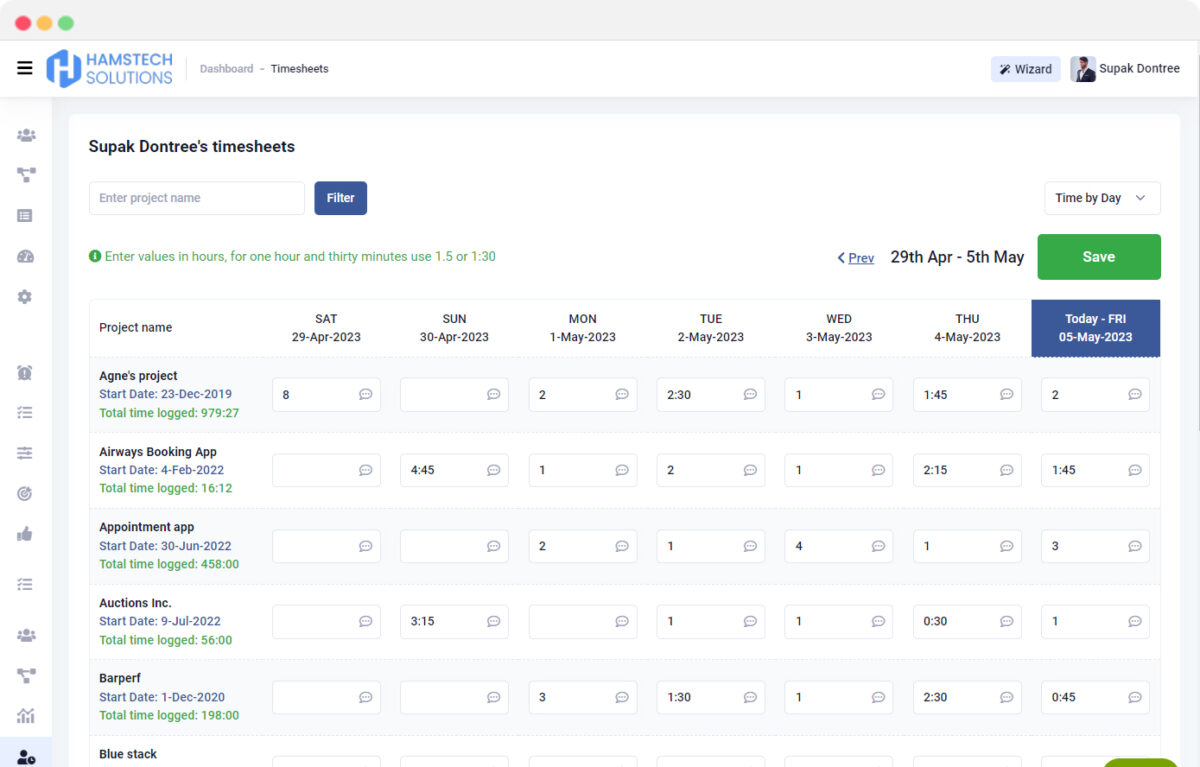Add comment on Agne's project Friday entry

1134,395
